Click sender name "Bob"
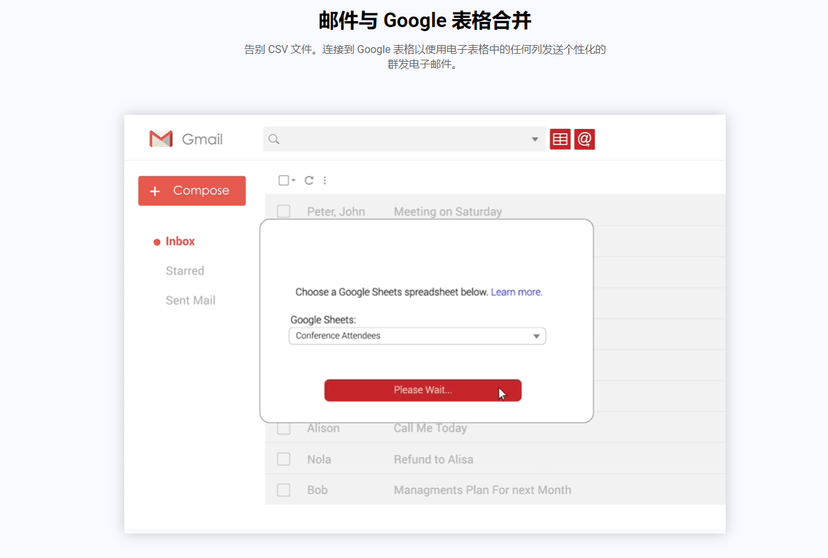This screenshot has width=828, height=558. coord(317,490)
